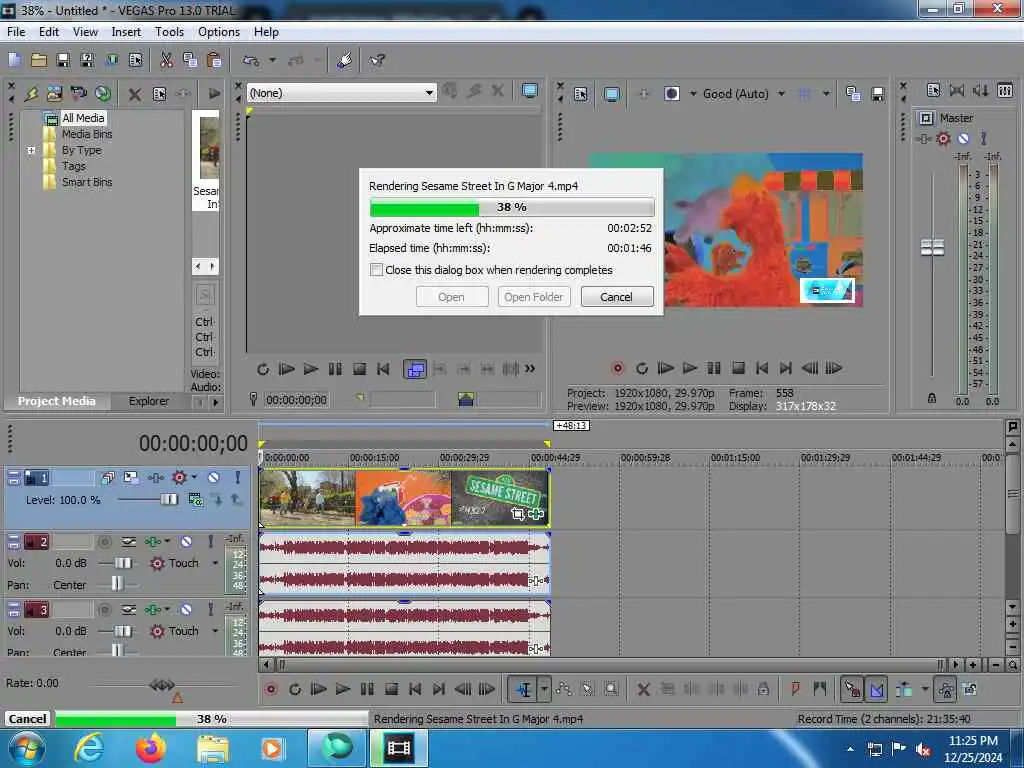Check Close this dialog box when rendering completes
Screen dimensions: 1024x768
(376, 270)
